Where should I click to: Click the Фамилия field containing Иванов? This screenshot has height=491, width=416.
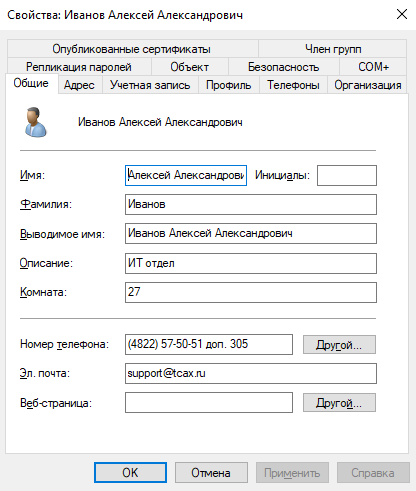(x=251, y=205)
